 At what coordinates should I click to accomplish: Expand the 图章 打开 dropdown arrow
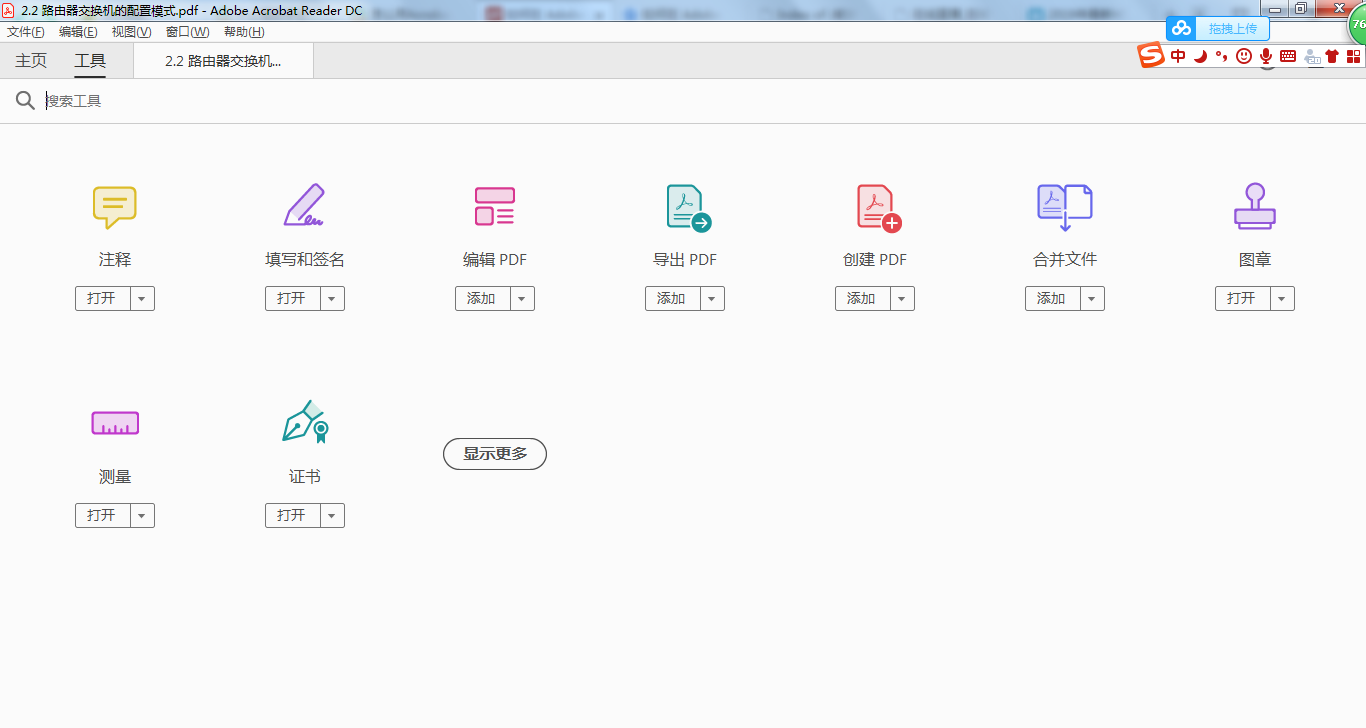pyautogui.click(x=1282, y=298)
